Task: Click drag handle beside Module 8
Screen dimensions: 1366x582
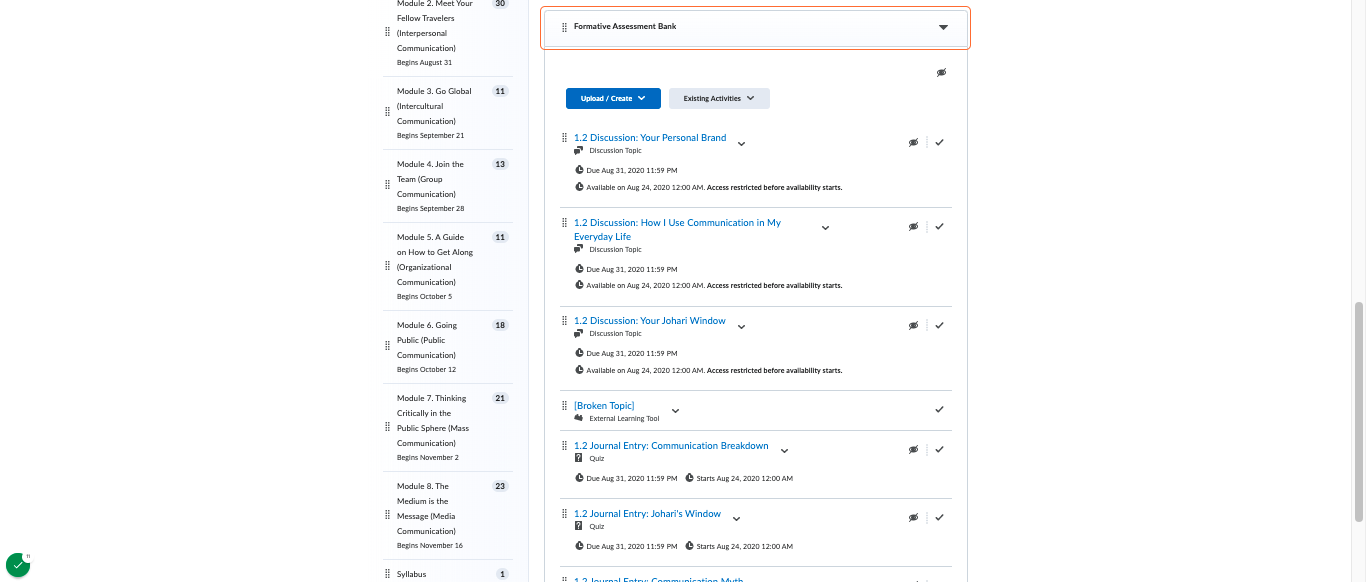Action: coord(387,516)
